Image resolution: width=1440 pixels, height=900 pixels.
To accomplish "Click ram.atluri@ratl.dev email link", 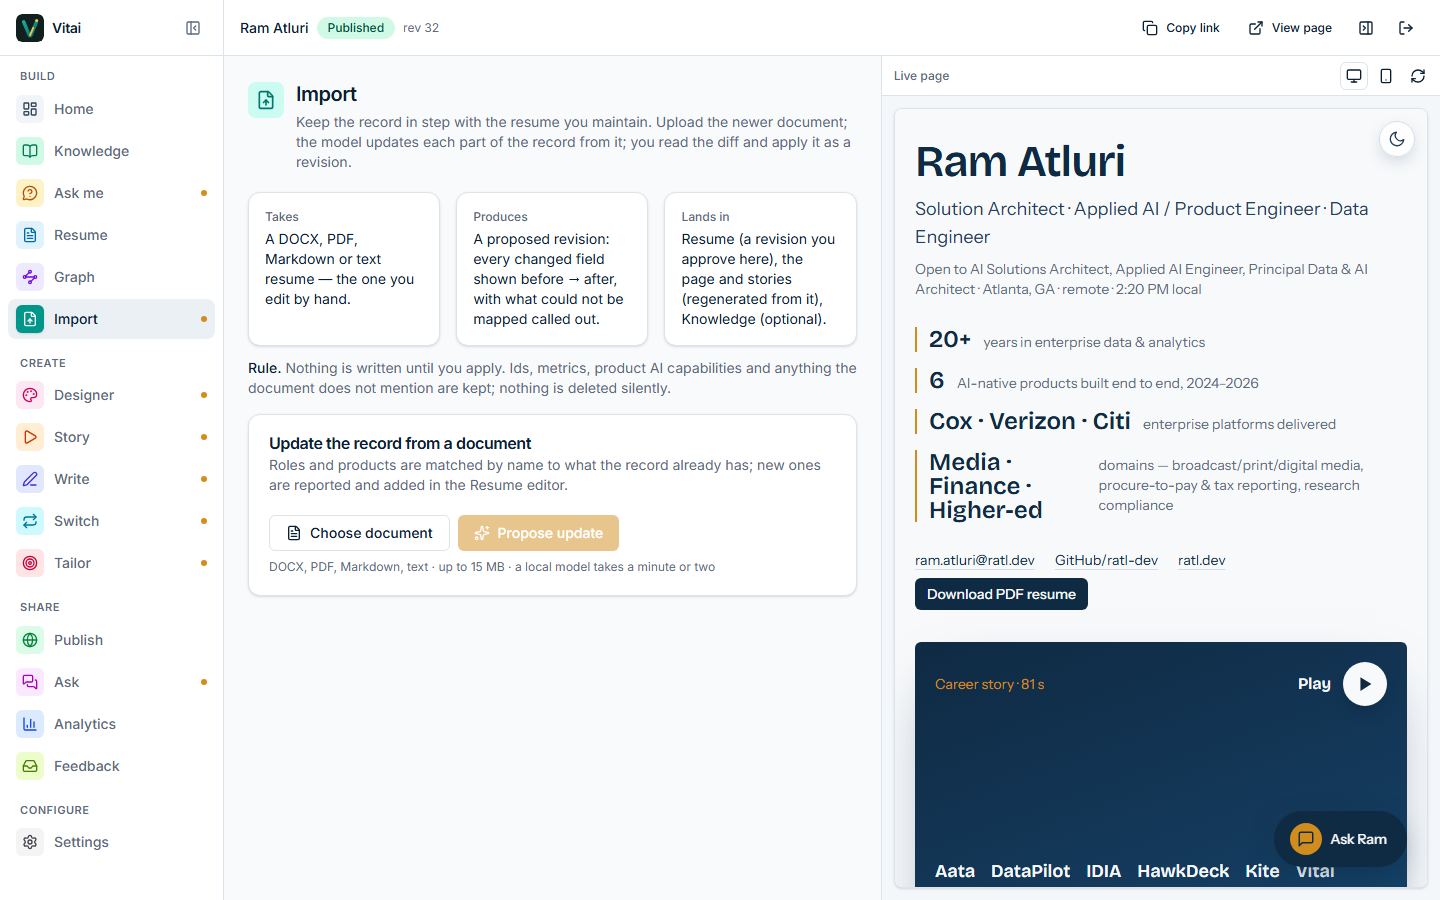I will tap(975, 560).
